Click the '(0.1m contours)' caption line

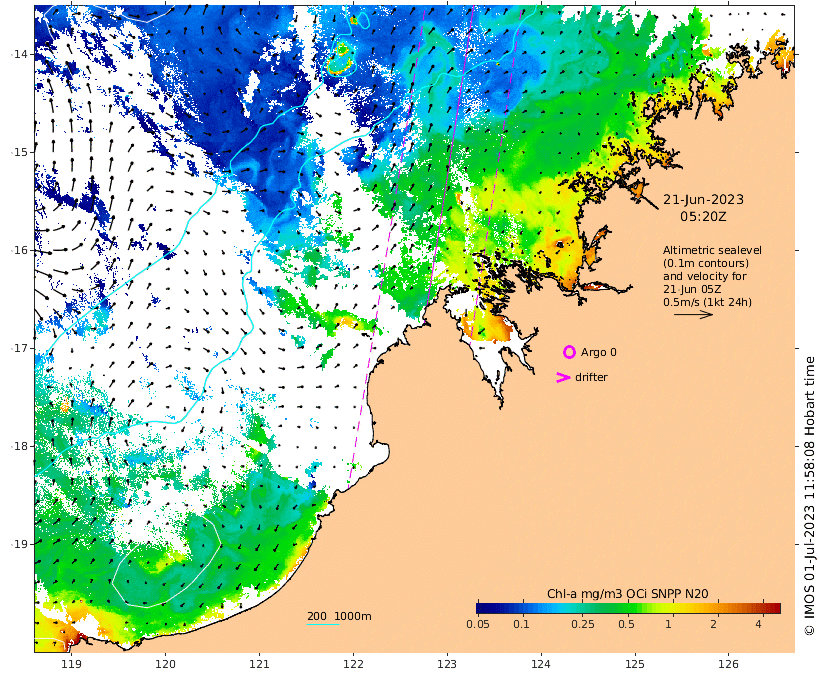click(706, 263)
